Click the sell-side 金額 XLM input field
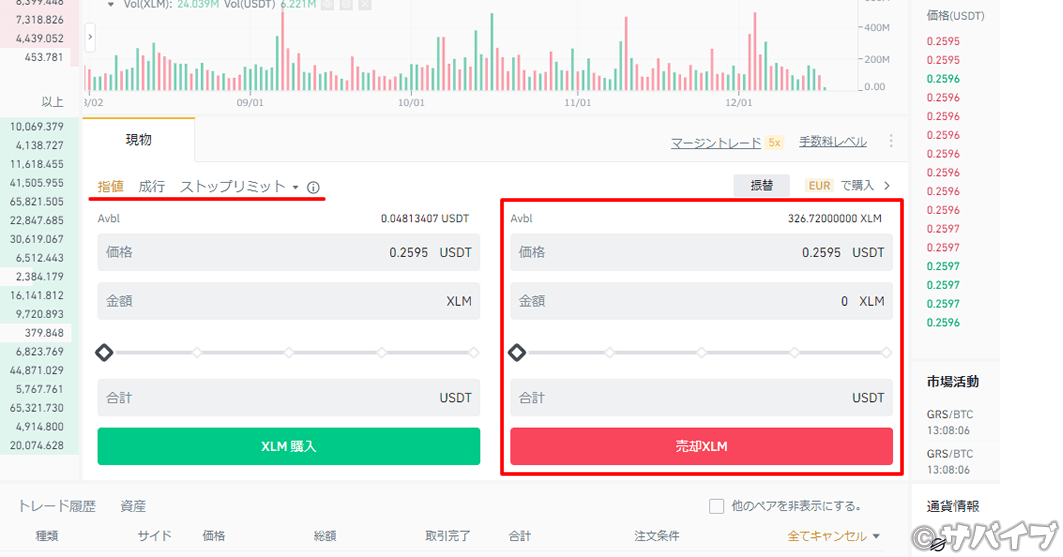 tap(701, 301)
